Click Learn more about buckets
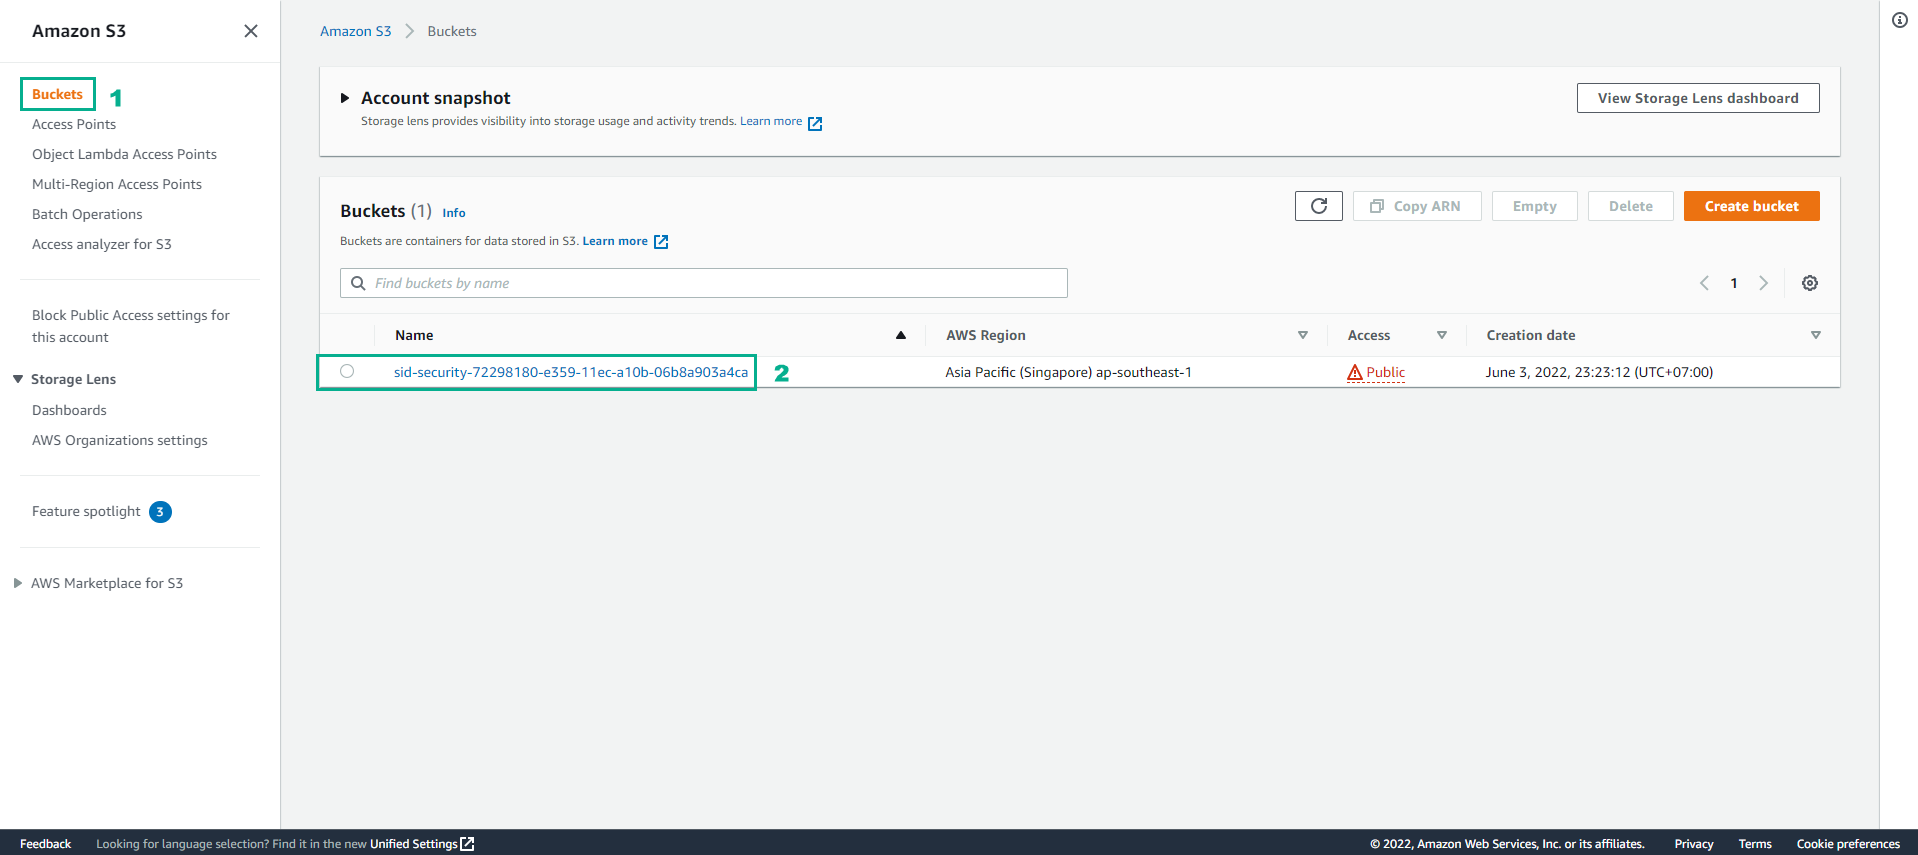Image resolution: width=1918 pixels, height=855 pixels. (615, 241)
